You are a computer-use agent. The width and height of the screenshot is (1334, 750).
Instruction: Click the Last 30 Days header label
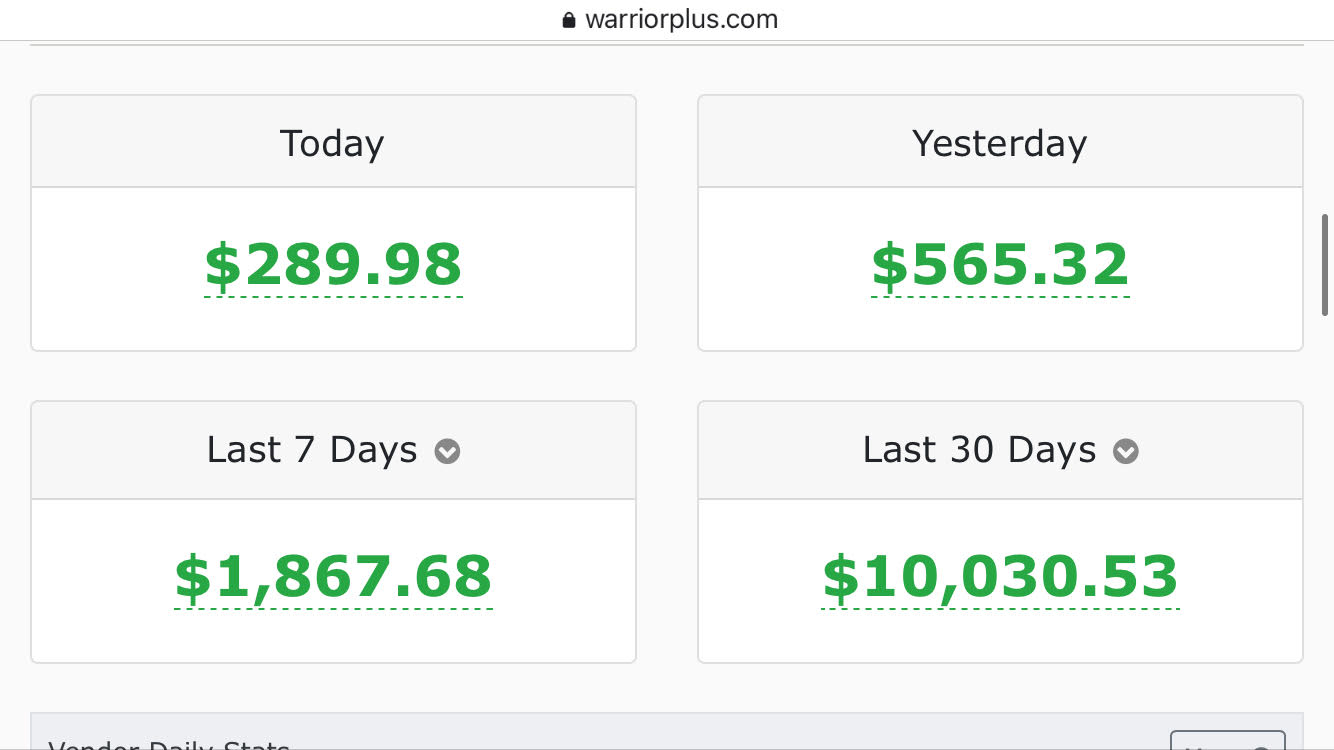click(x=980, y=450)
